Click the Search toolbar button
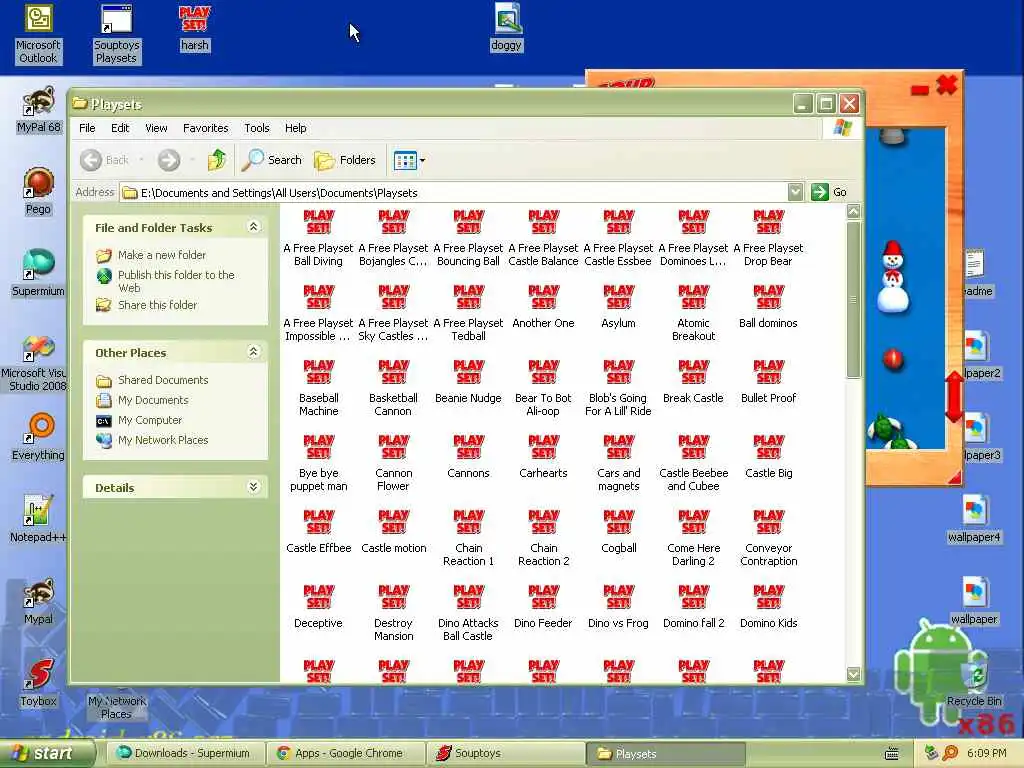Image resolution: width=1024 pixels, height=768 pixels. click(x=272, y=160)
